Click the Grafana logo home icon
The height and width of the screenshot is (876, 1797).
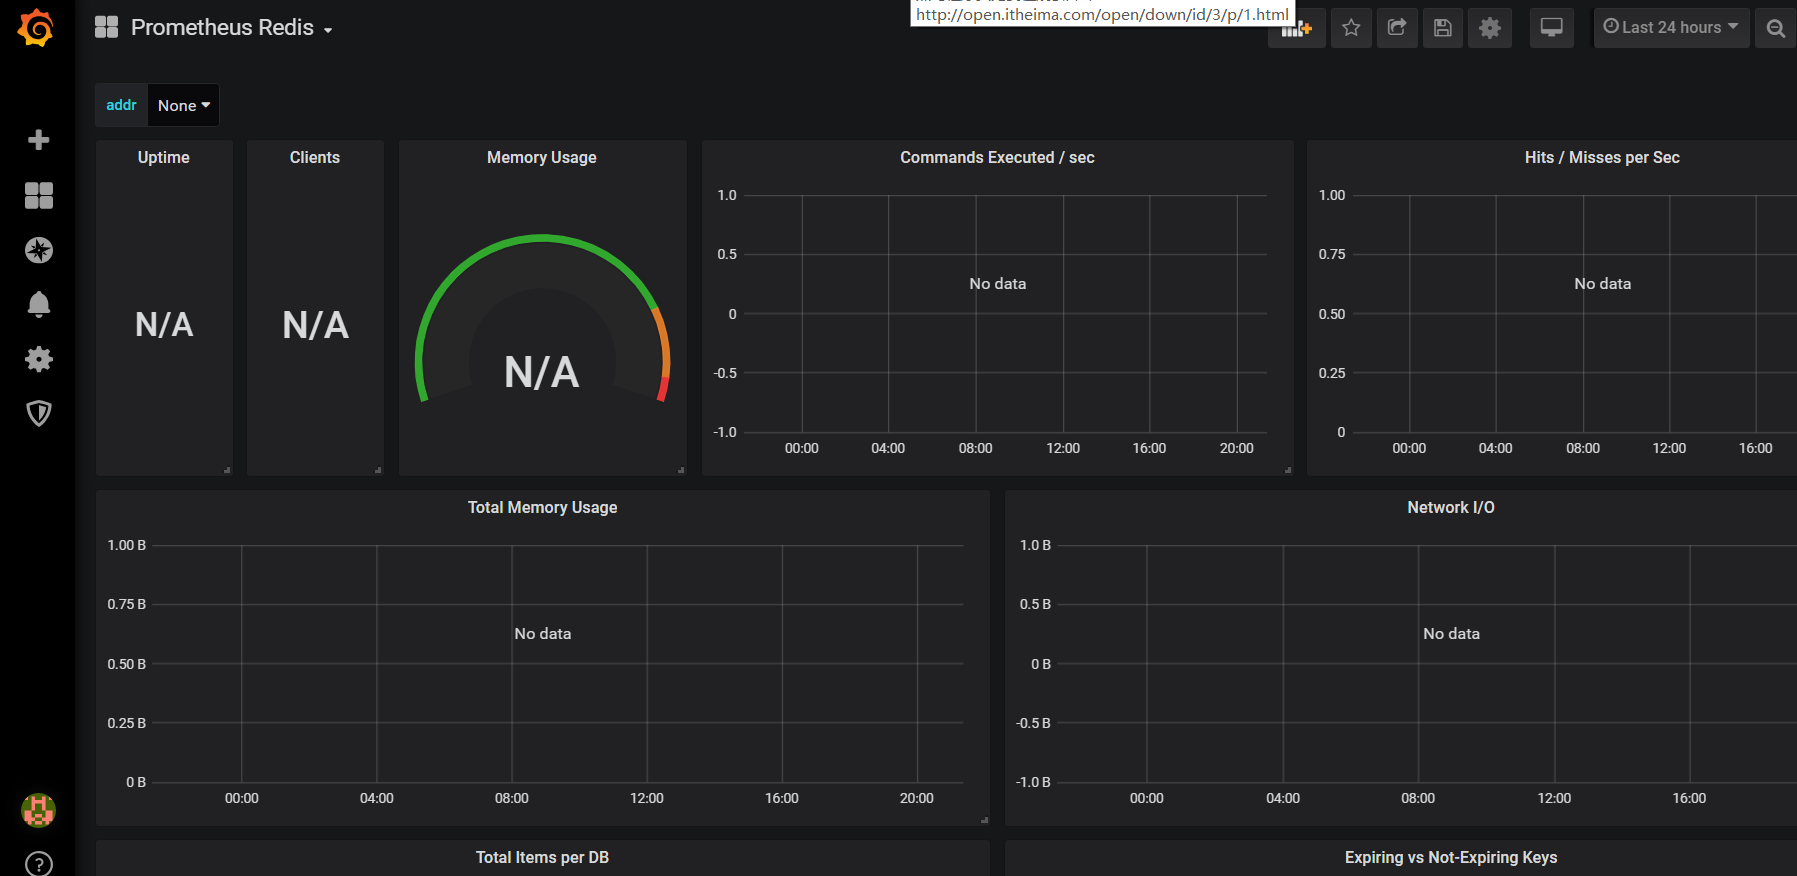36,28
